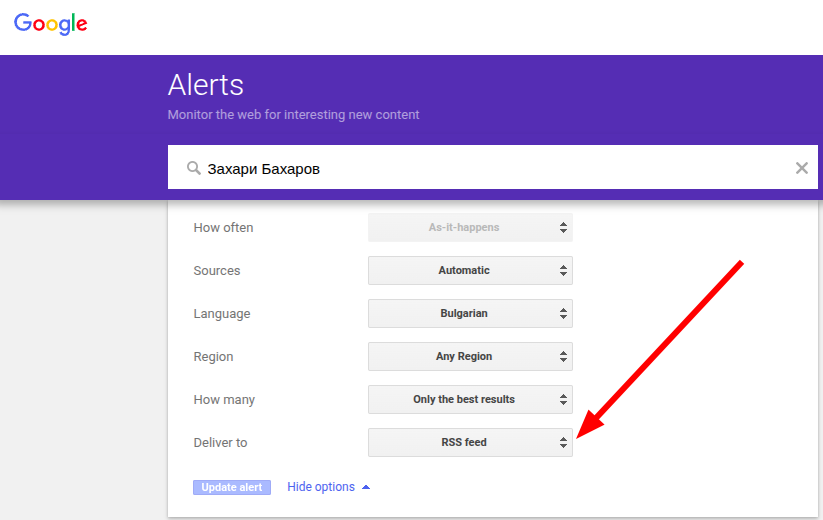Open the How many dropdown
This screenshot has width=823, height=520.
[470, 399]
